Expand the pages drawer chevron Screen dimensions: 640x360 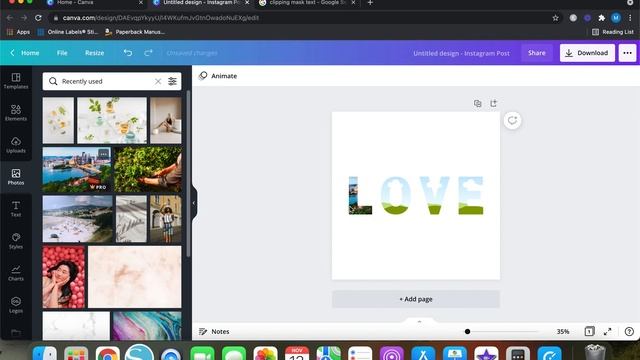coord(419,322)
